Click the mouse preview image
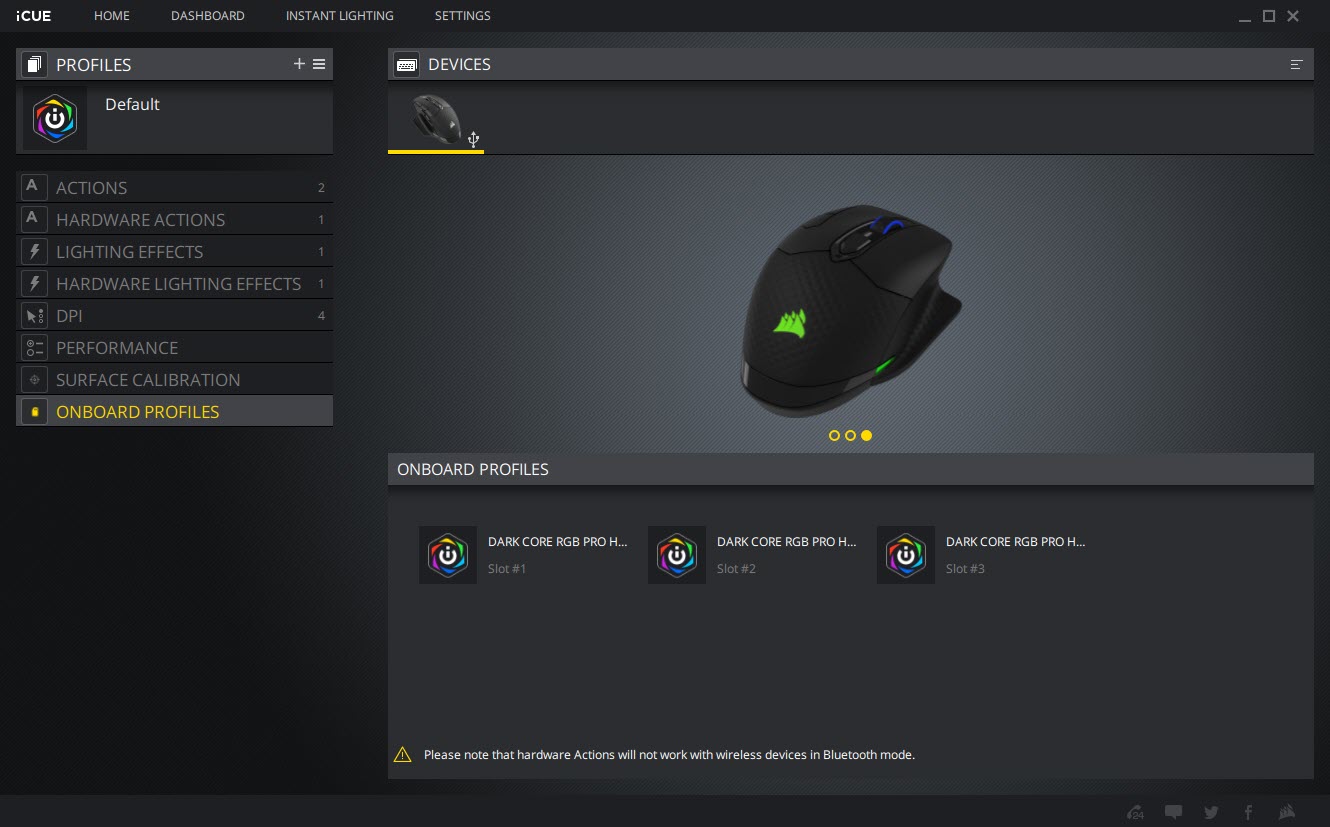Screen dimensions: 1330x827 850,310
